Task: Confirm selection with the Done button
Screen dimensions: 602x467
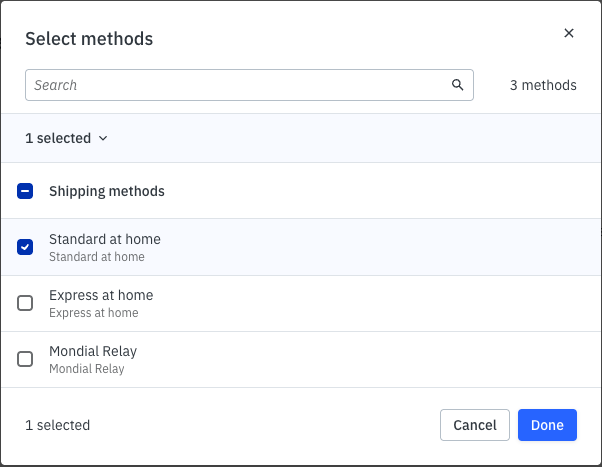Action: pos(547,425)
